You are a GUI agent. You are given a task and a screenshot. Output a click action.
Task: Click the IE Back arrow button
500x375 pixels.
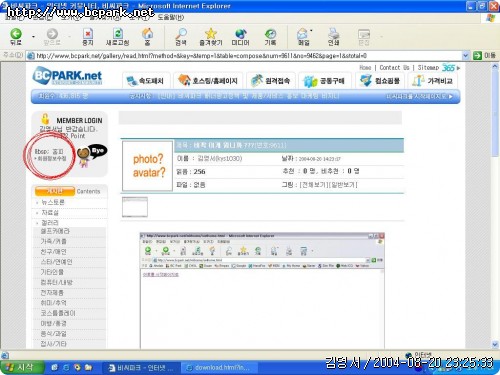coord(16,36)
